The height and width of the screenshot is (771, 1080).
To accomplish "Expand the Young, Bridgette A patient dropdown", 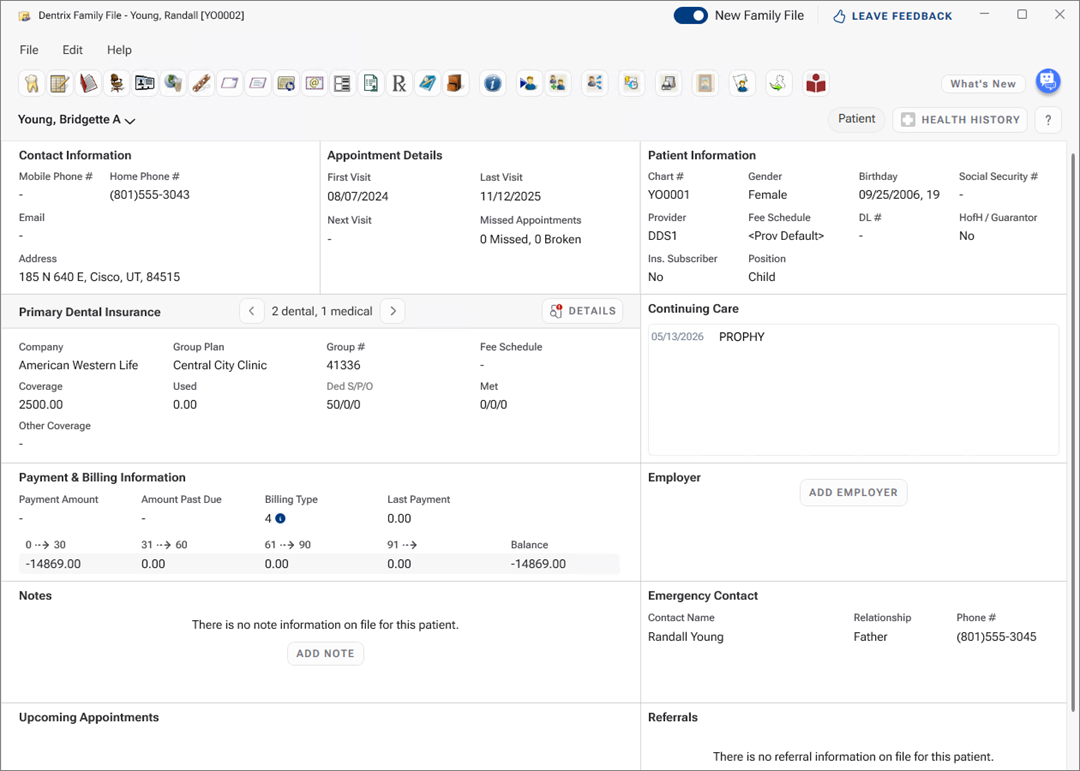I will (x=77, y=120).
